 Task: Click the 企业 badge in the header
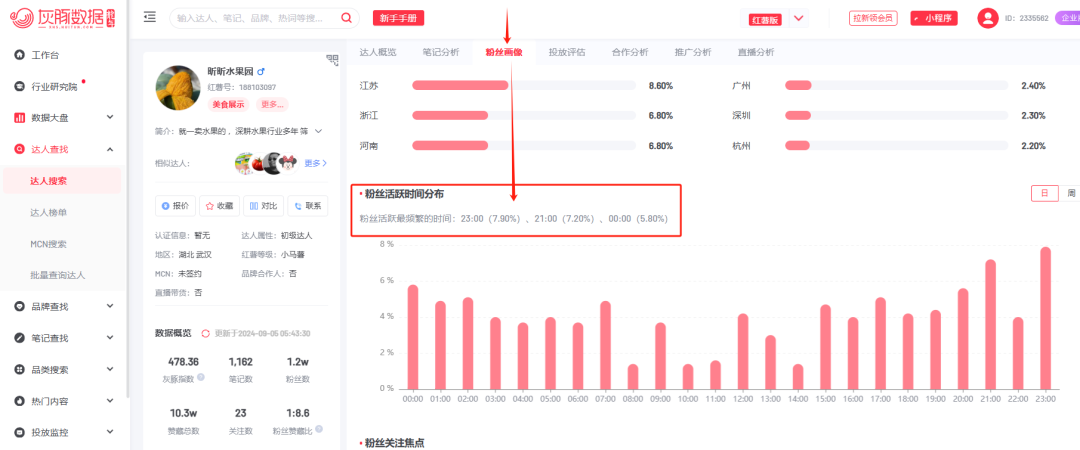pyautogui.click(x=1067, y=18)
